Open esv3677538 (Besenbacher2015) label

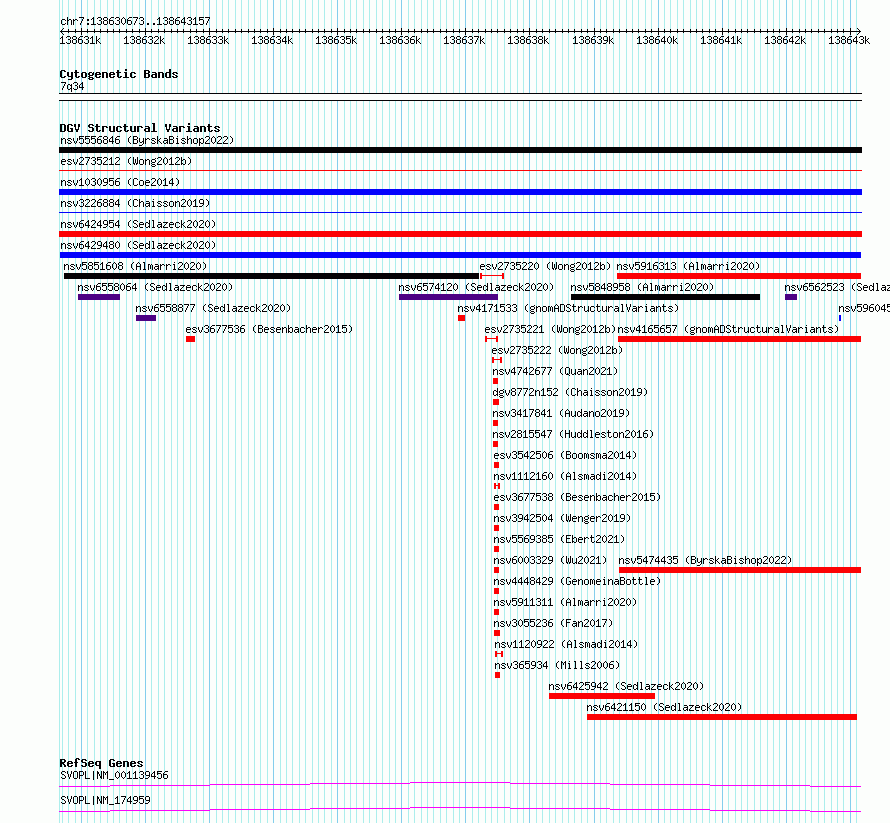[x=577, y=497]
